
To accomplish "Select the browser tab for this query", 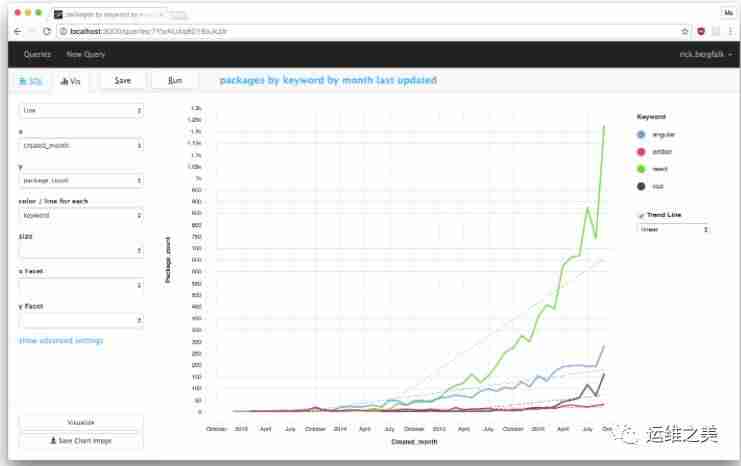I will coord(109,15).
